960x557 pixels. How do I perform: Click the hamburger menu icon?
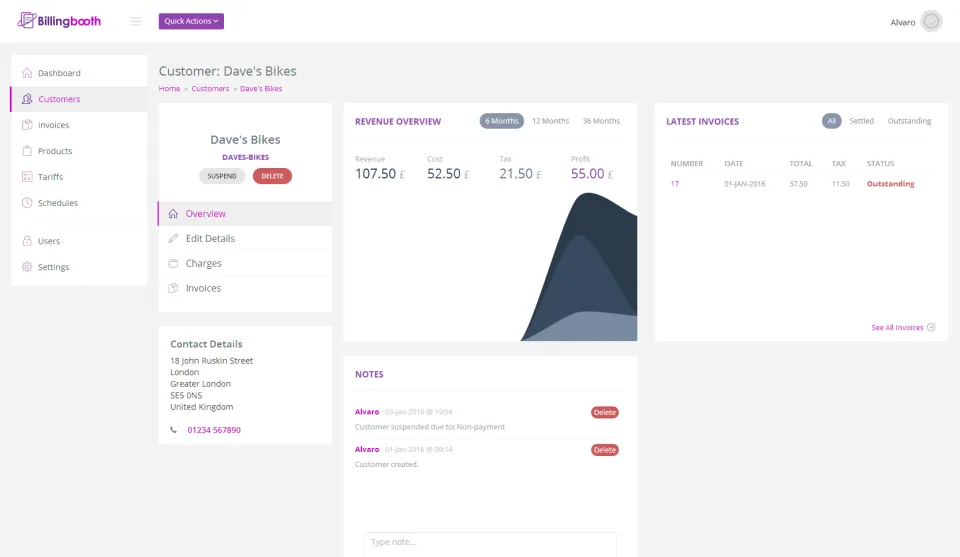(135, 21)
